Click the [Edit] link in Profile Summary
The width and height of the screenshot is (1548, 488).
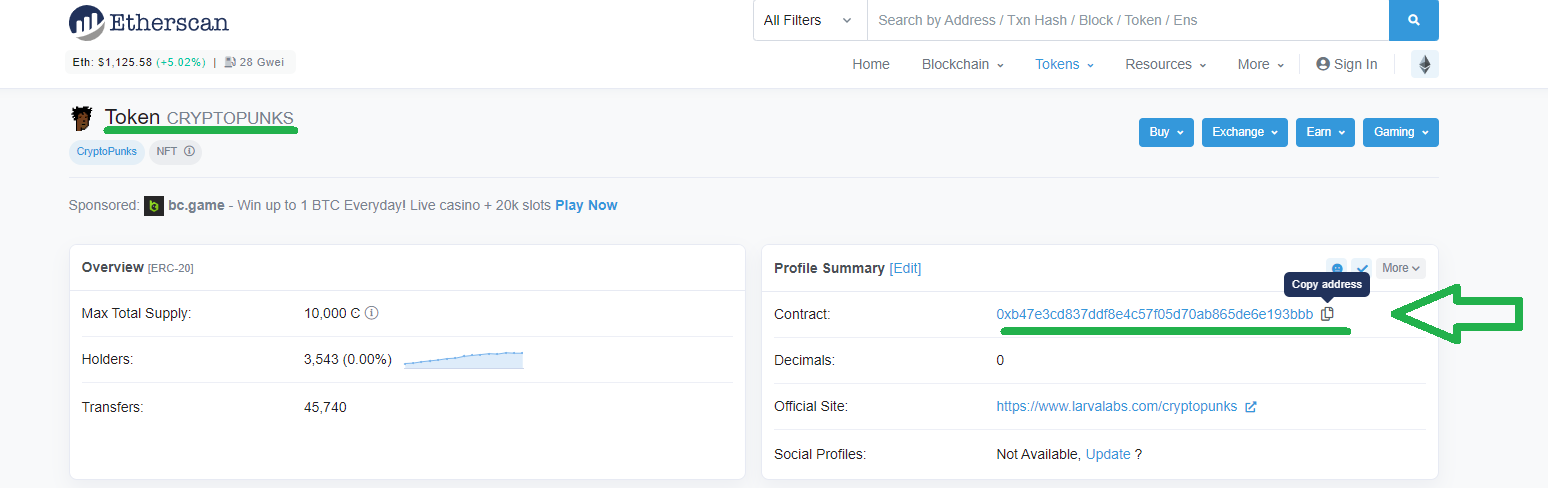tap(905, 268)
